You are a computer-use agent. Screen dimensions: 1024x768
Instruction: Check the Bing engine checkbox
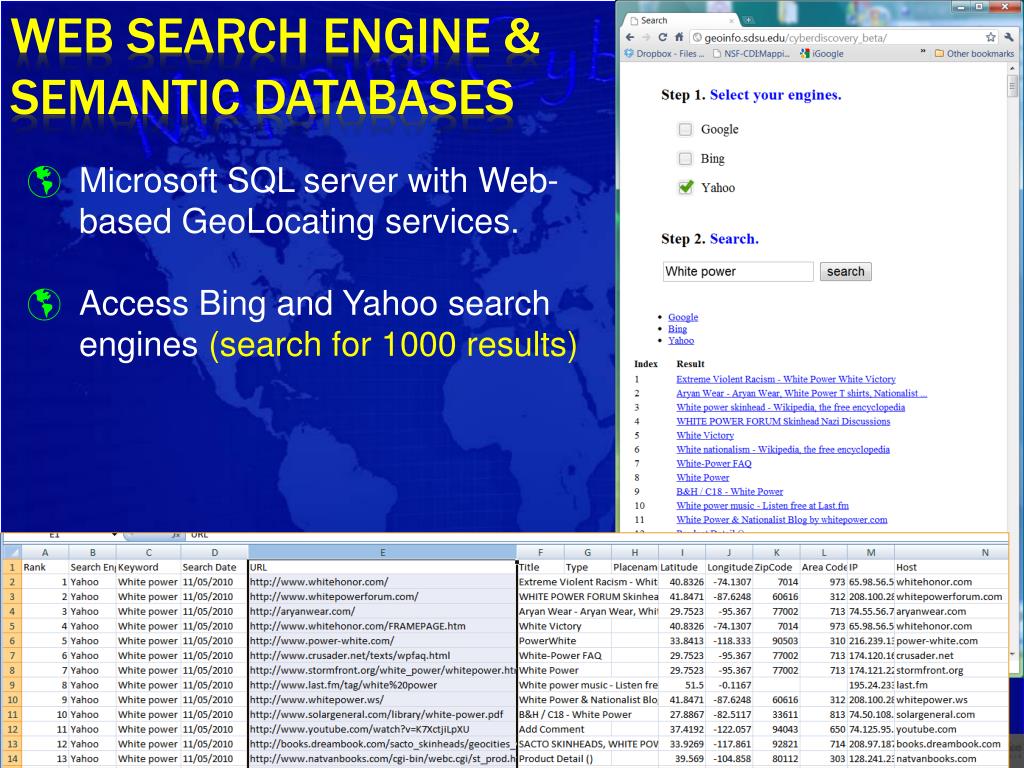tap(684, 158)
